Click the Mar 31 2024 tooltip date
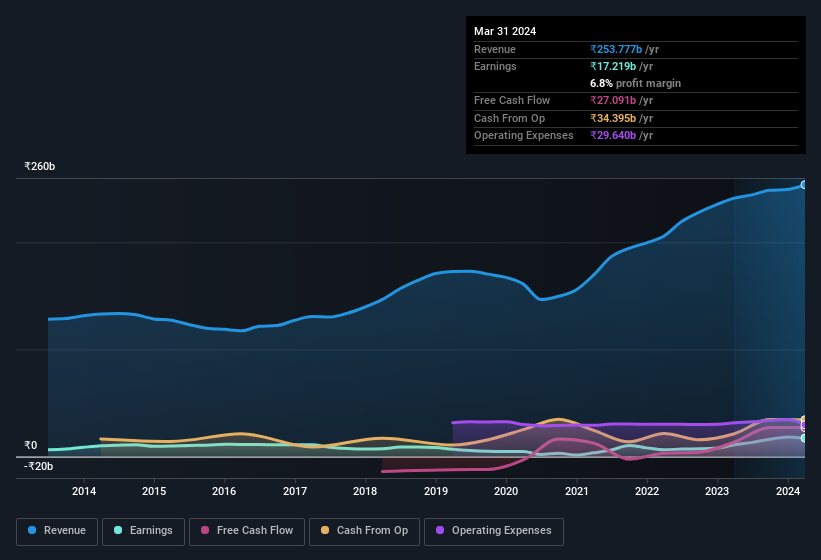This screenshot has height=560, width=821. coord(505,31)
